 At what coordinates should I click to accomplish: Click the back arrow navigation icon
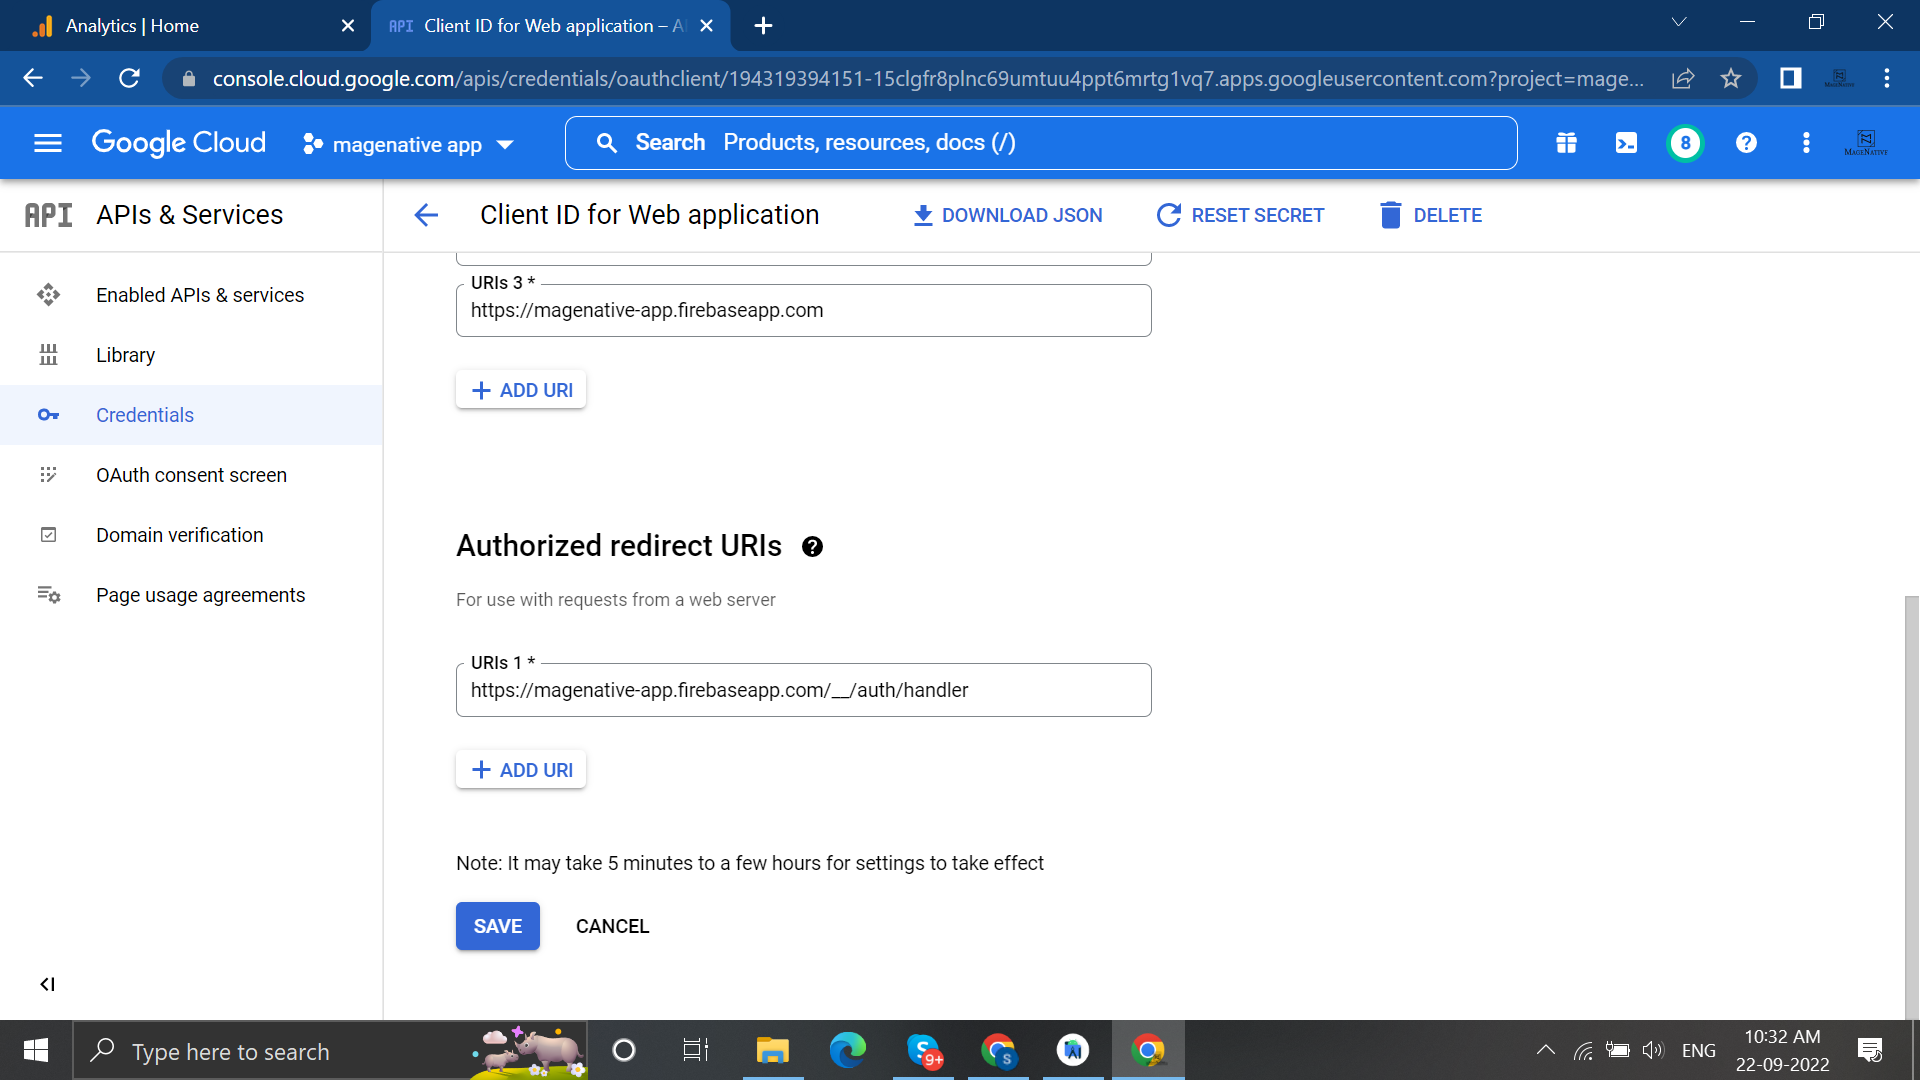point(427,215)
